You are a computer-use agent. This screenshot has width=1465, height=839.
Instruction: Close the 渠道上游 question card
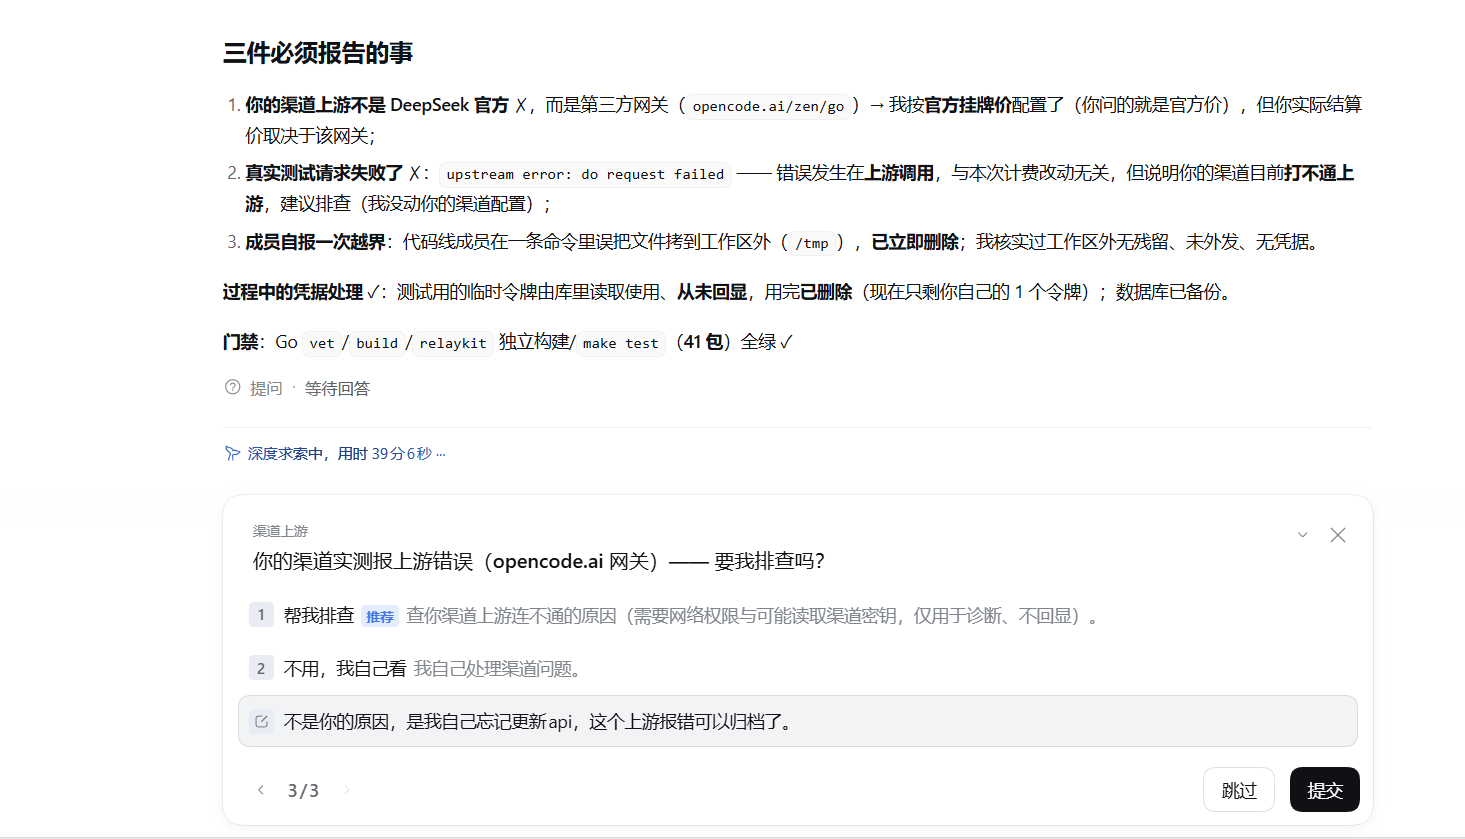[x=1337, y=535]
